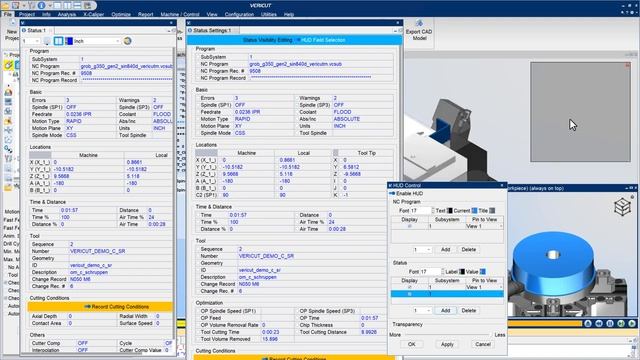640x360 pixels.
Task: Open the File menu
Action: coord(7,14)
